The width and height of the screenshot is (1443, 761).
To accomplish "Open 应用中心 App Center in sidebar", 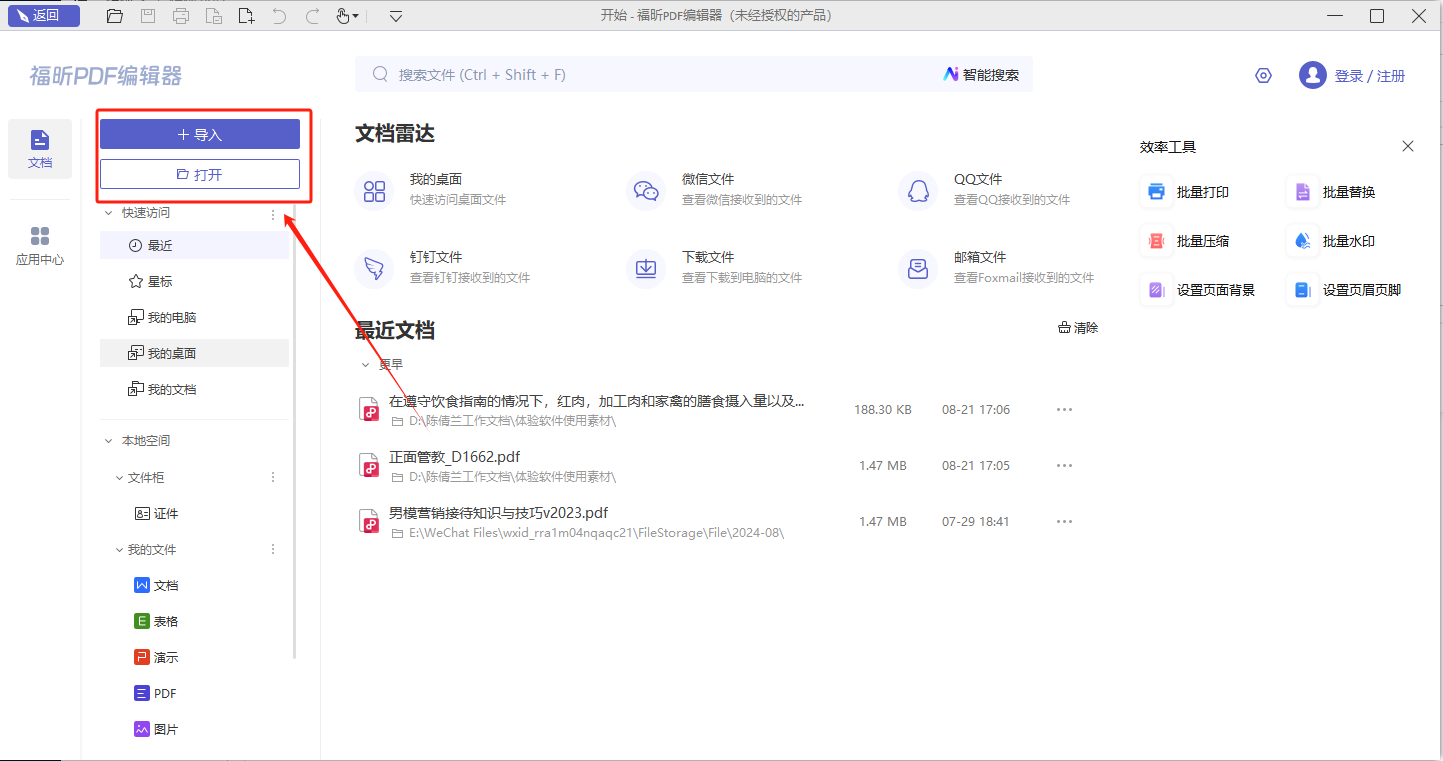I will 39,244.
